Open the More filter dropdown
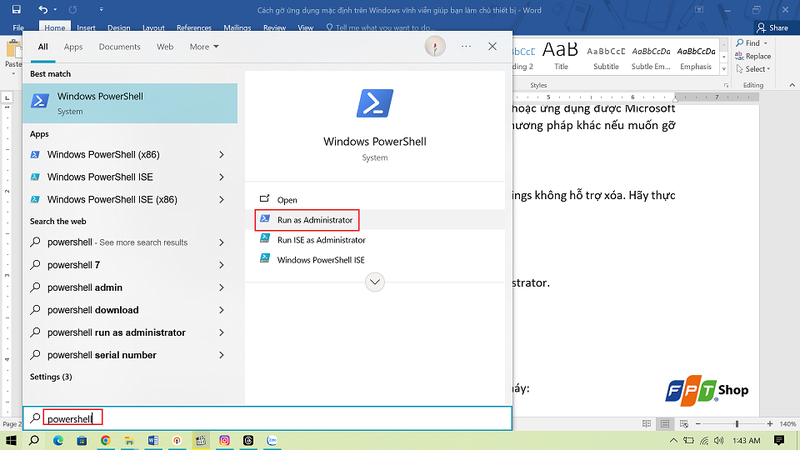The width and height of the screenshot is (800, 450). pos(204,46)
